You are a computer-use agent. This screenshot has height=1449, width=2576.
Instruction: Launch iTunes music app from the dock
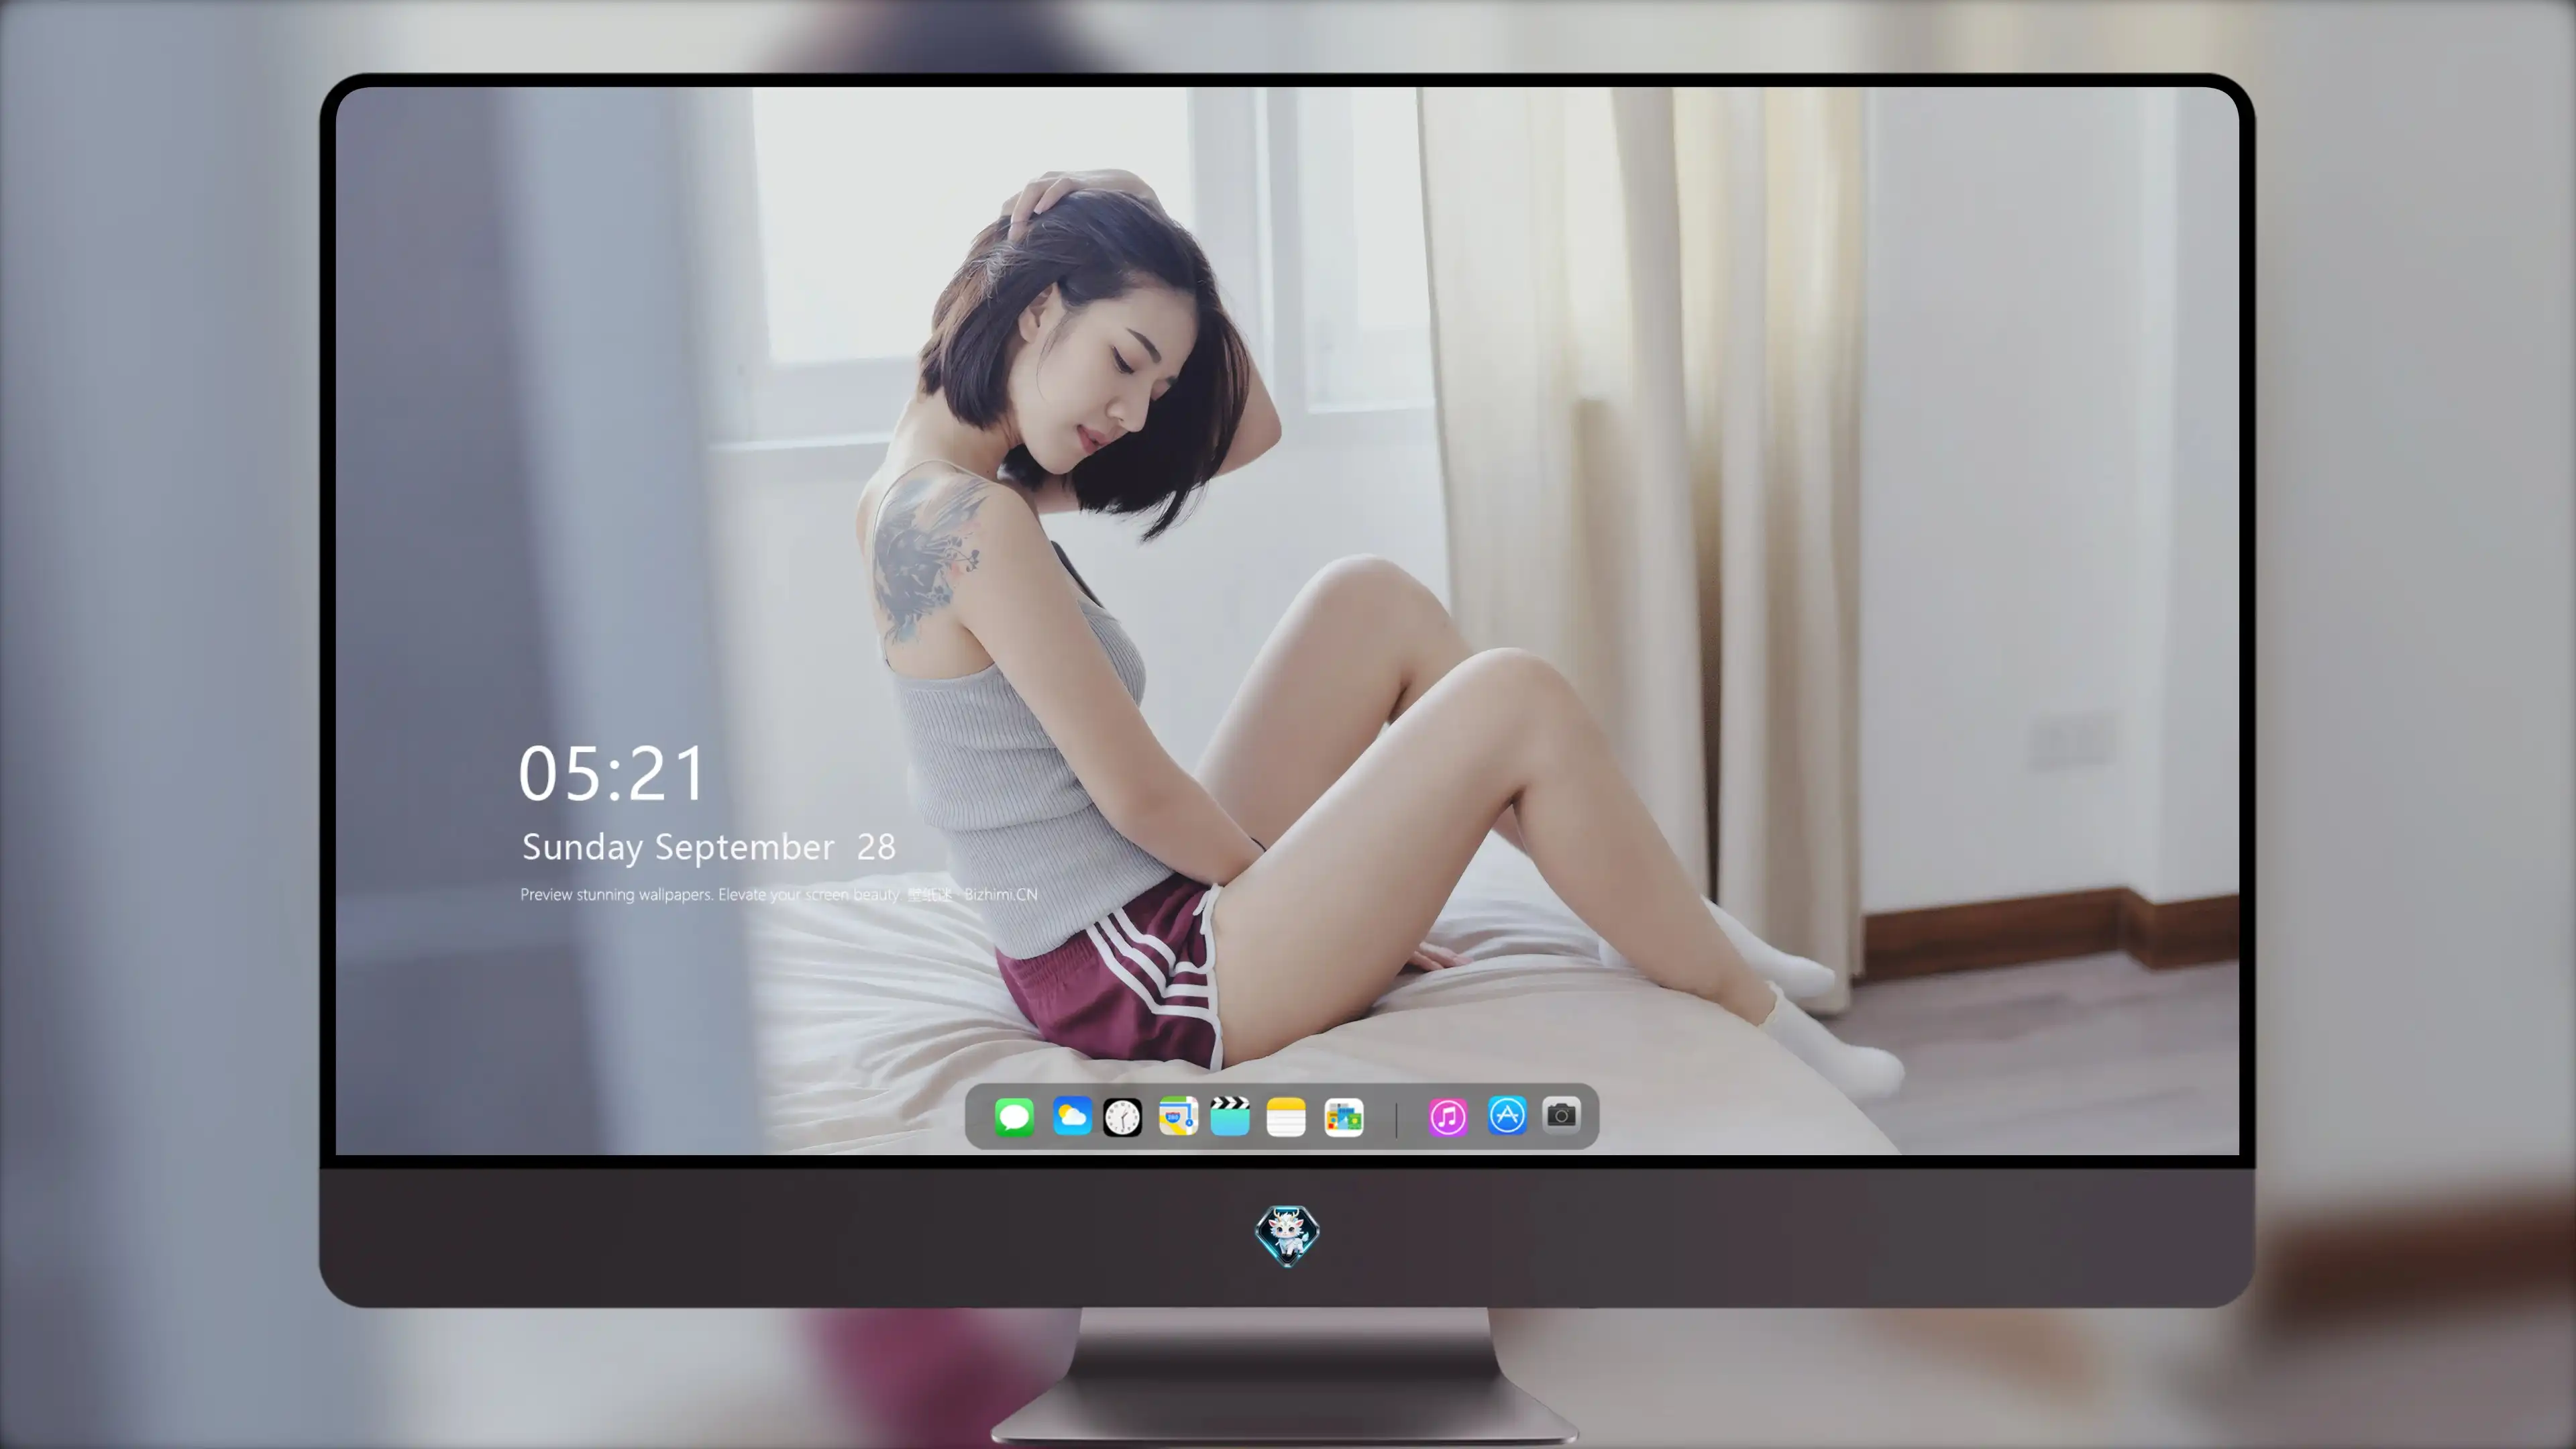(1448, 1117)
